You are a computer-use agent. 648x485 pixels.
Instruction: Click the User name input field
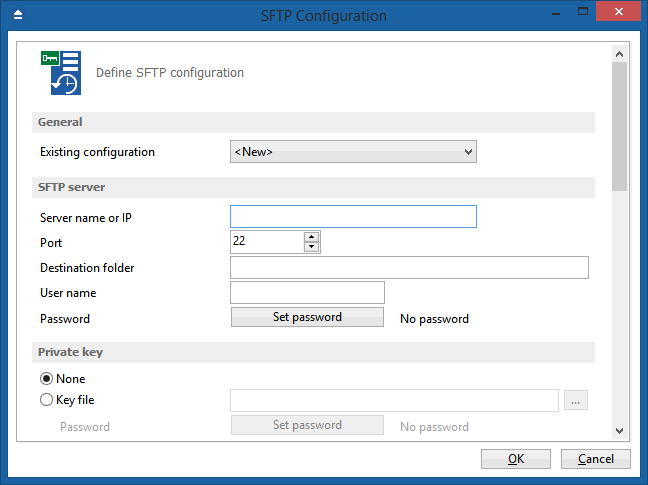pyautogui.click(x=307, y=292)
